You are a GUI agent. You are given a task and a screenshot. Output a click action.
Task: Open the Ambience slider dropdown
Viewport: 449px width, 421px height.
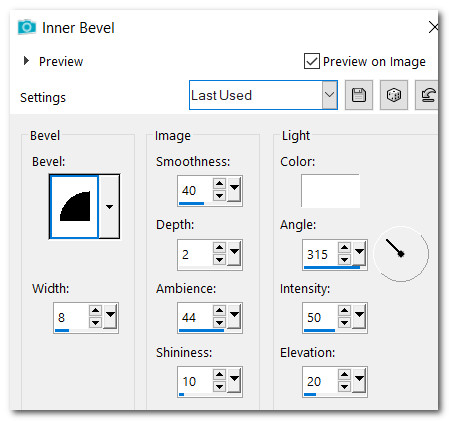[x=234, y=316]
